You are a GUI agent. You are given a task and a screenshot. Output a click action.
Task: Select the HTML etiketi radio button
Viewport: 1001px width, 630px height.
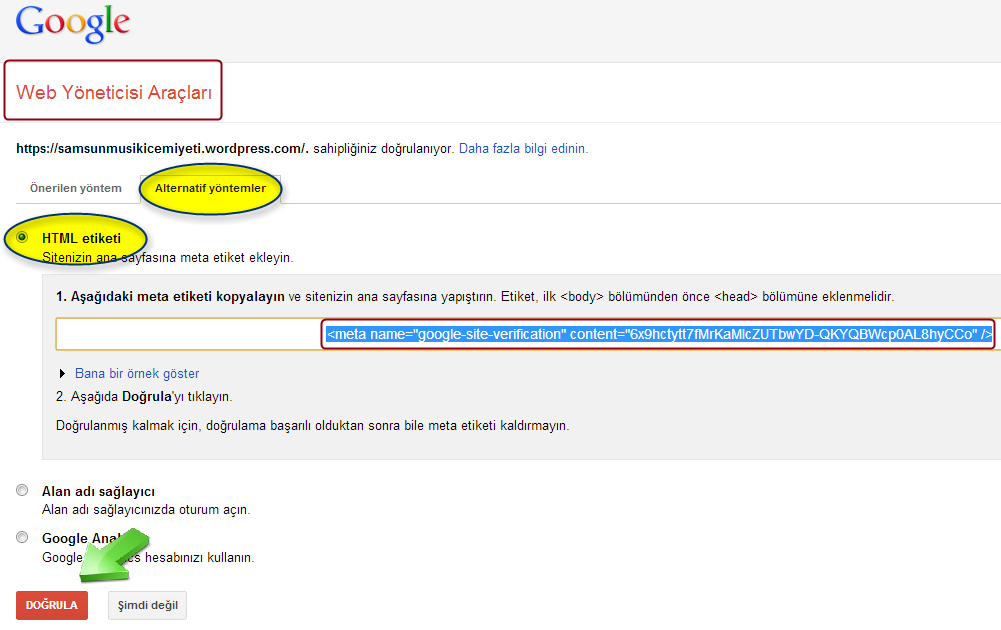click(x=22, y=237)
